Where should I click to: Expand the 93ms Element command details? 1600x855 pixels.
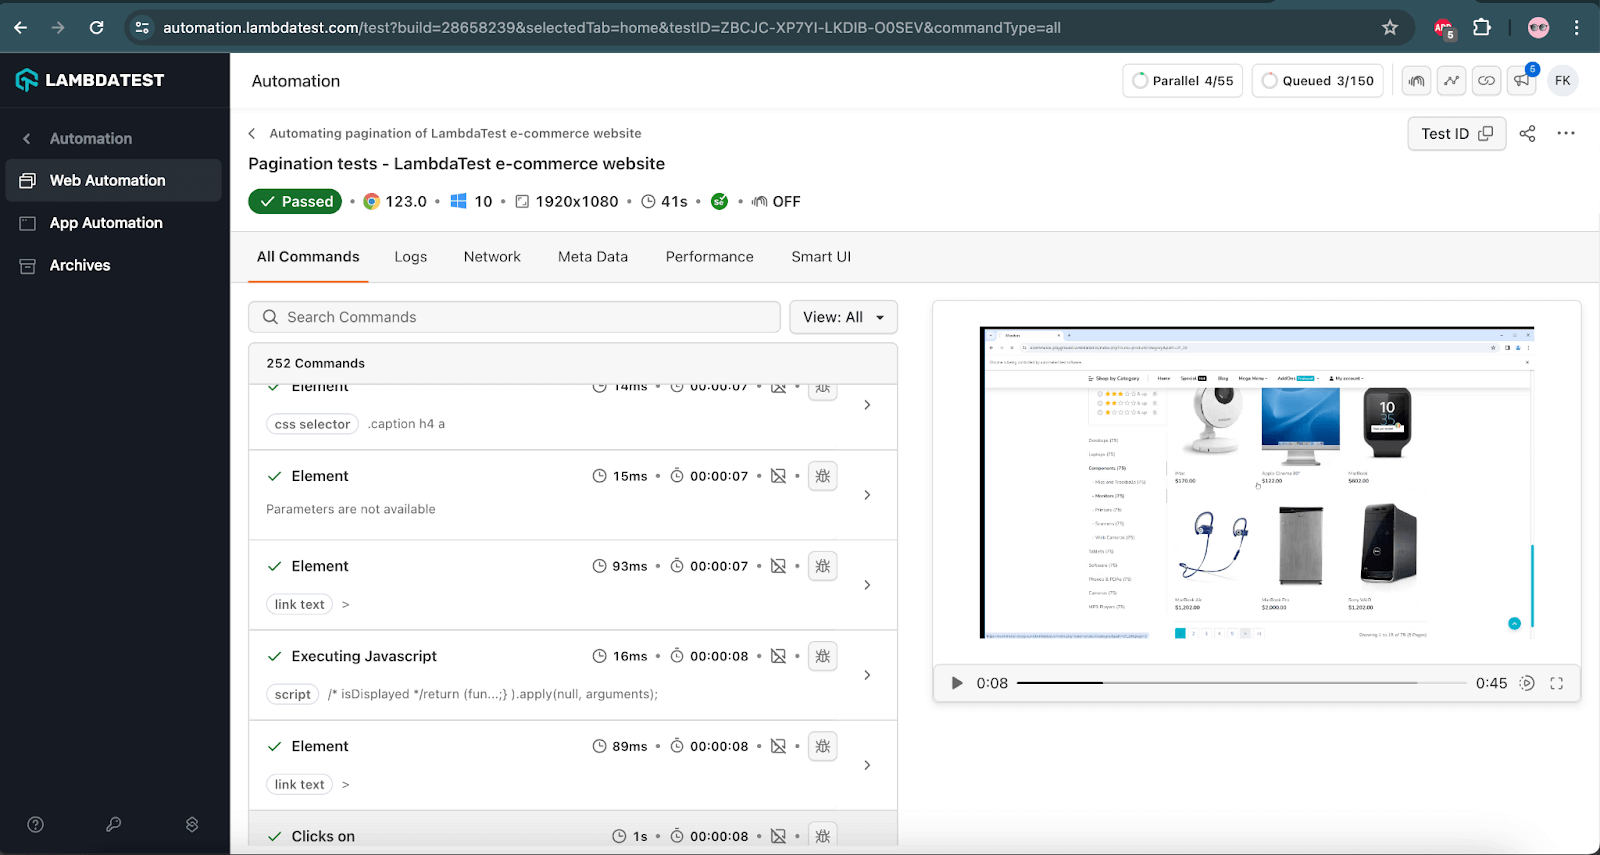[x=867, y=585]
